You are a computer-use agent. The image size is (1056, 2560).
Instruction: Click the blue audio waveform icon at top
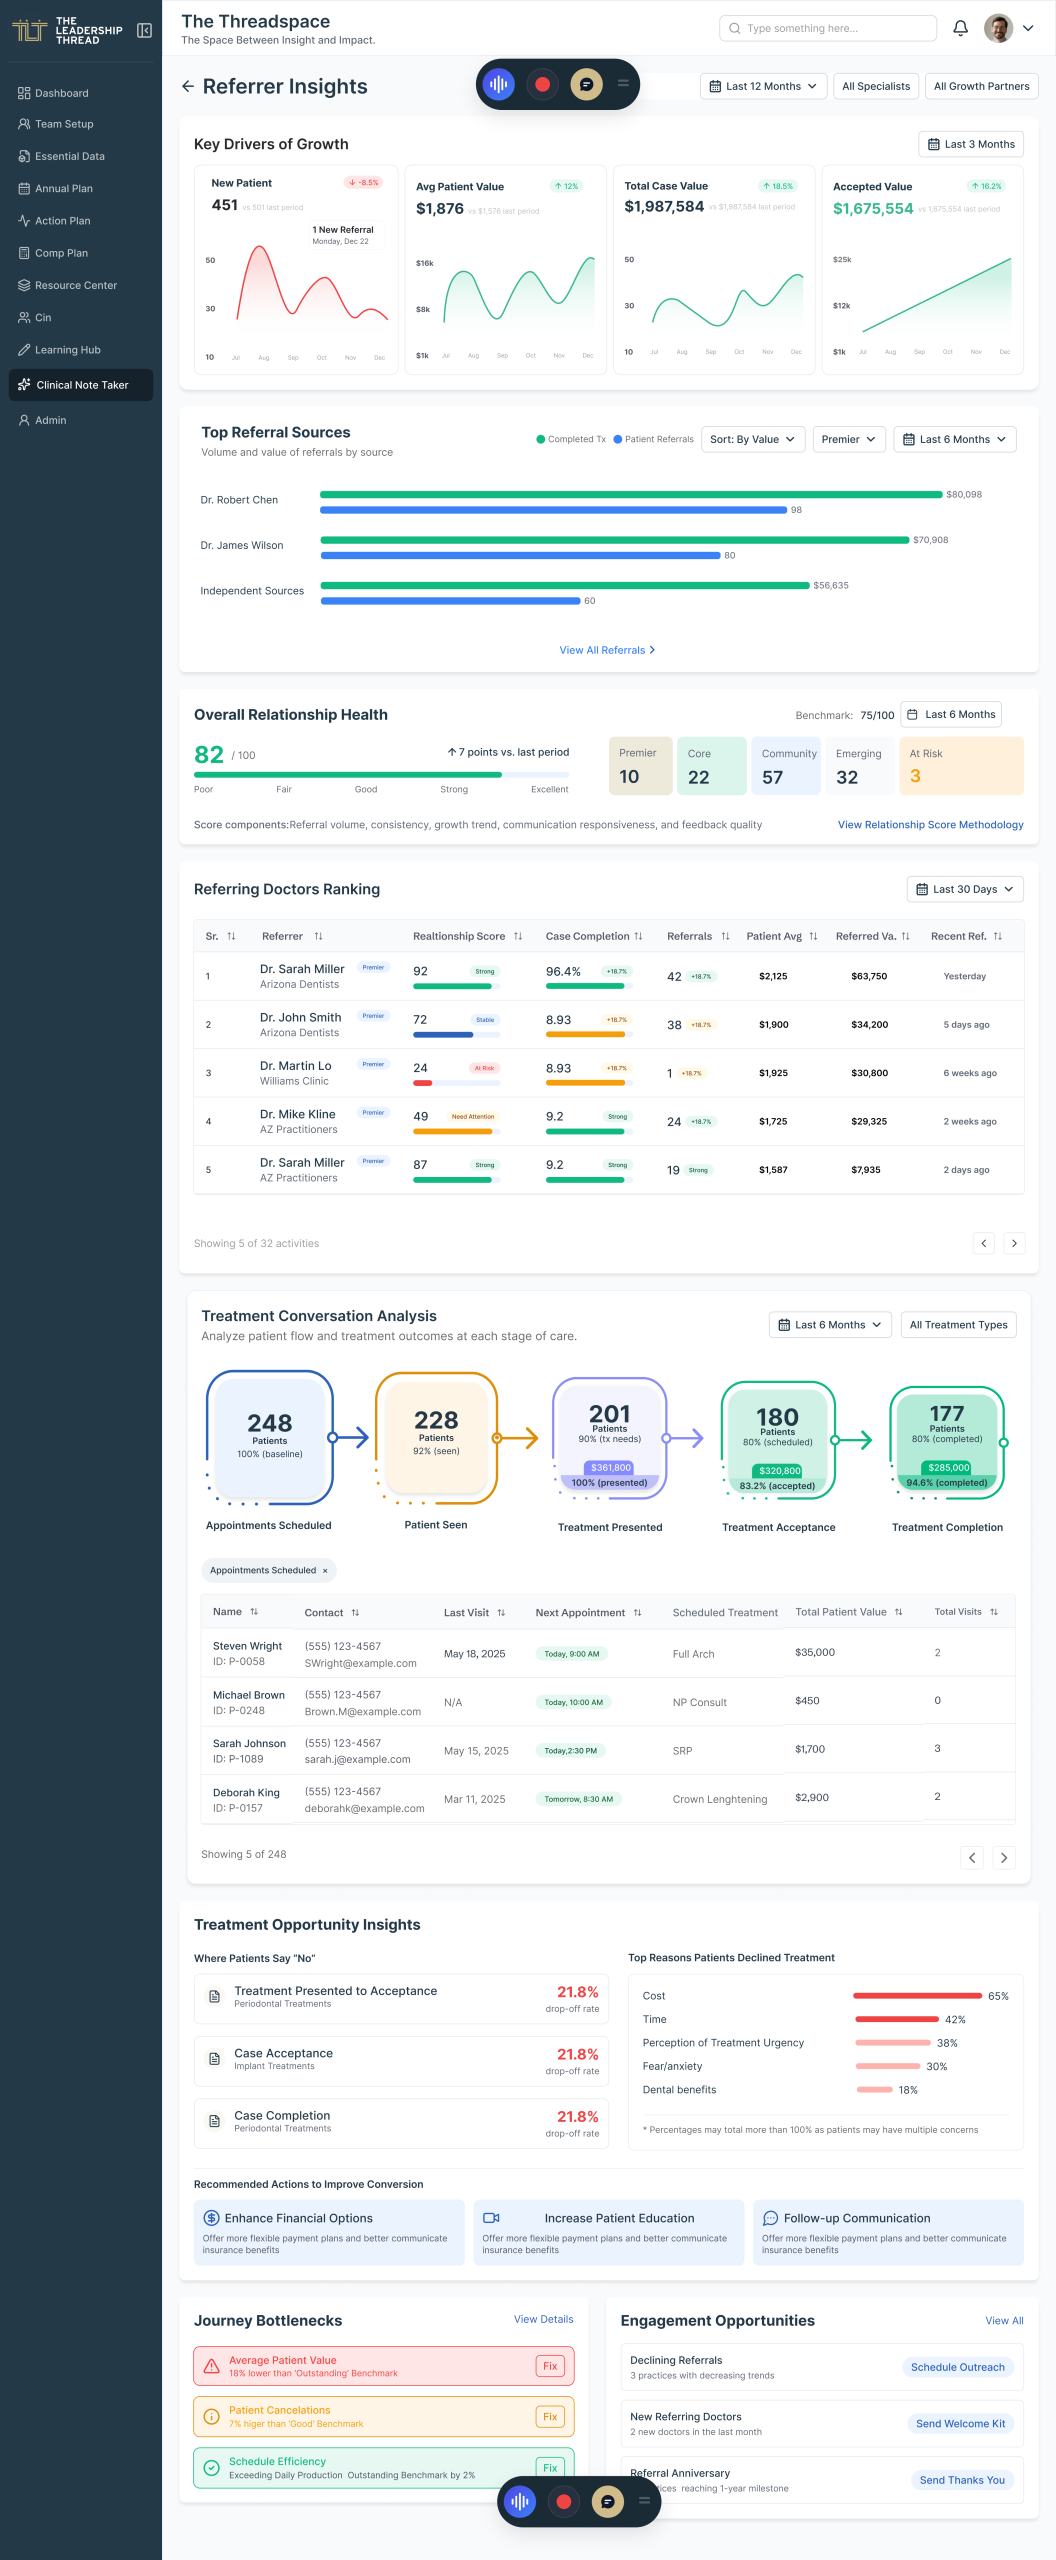[498, 85]
